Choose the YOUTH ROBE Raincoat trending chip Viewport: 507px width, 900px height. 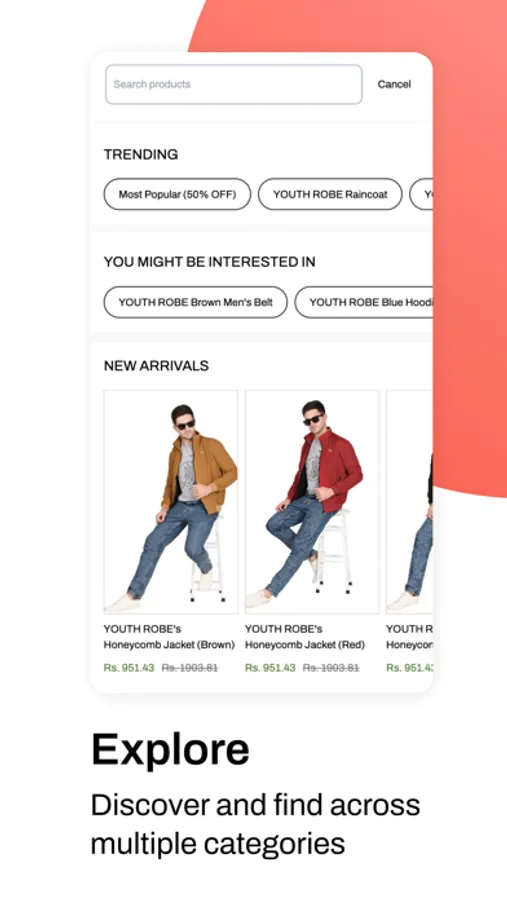click(x=330, y=194)
